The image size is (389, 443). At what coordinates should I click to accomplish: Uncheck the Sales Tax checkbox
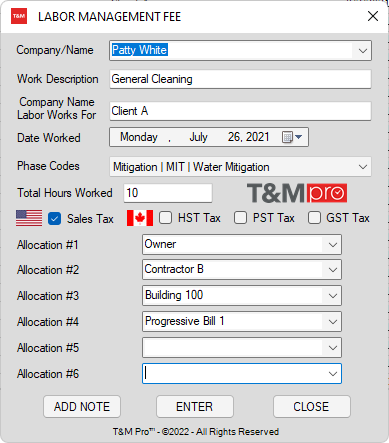pos(54,219)
